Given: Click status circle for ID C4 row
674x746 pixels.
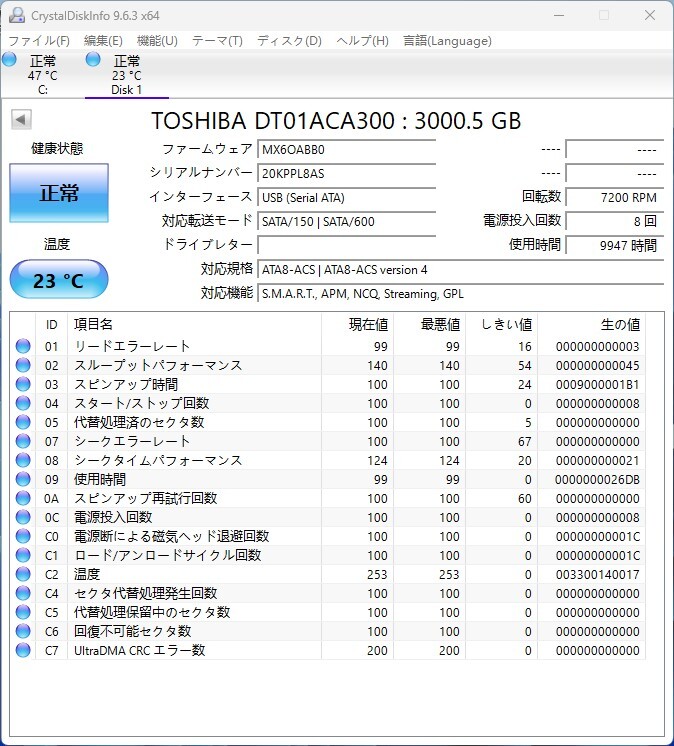Looking at the screenshot, I should point(23,593).
